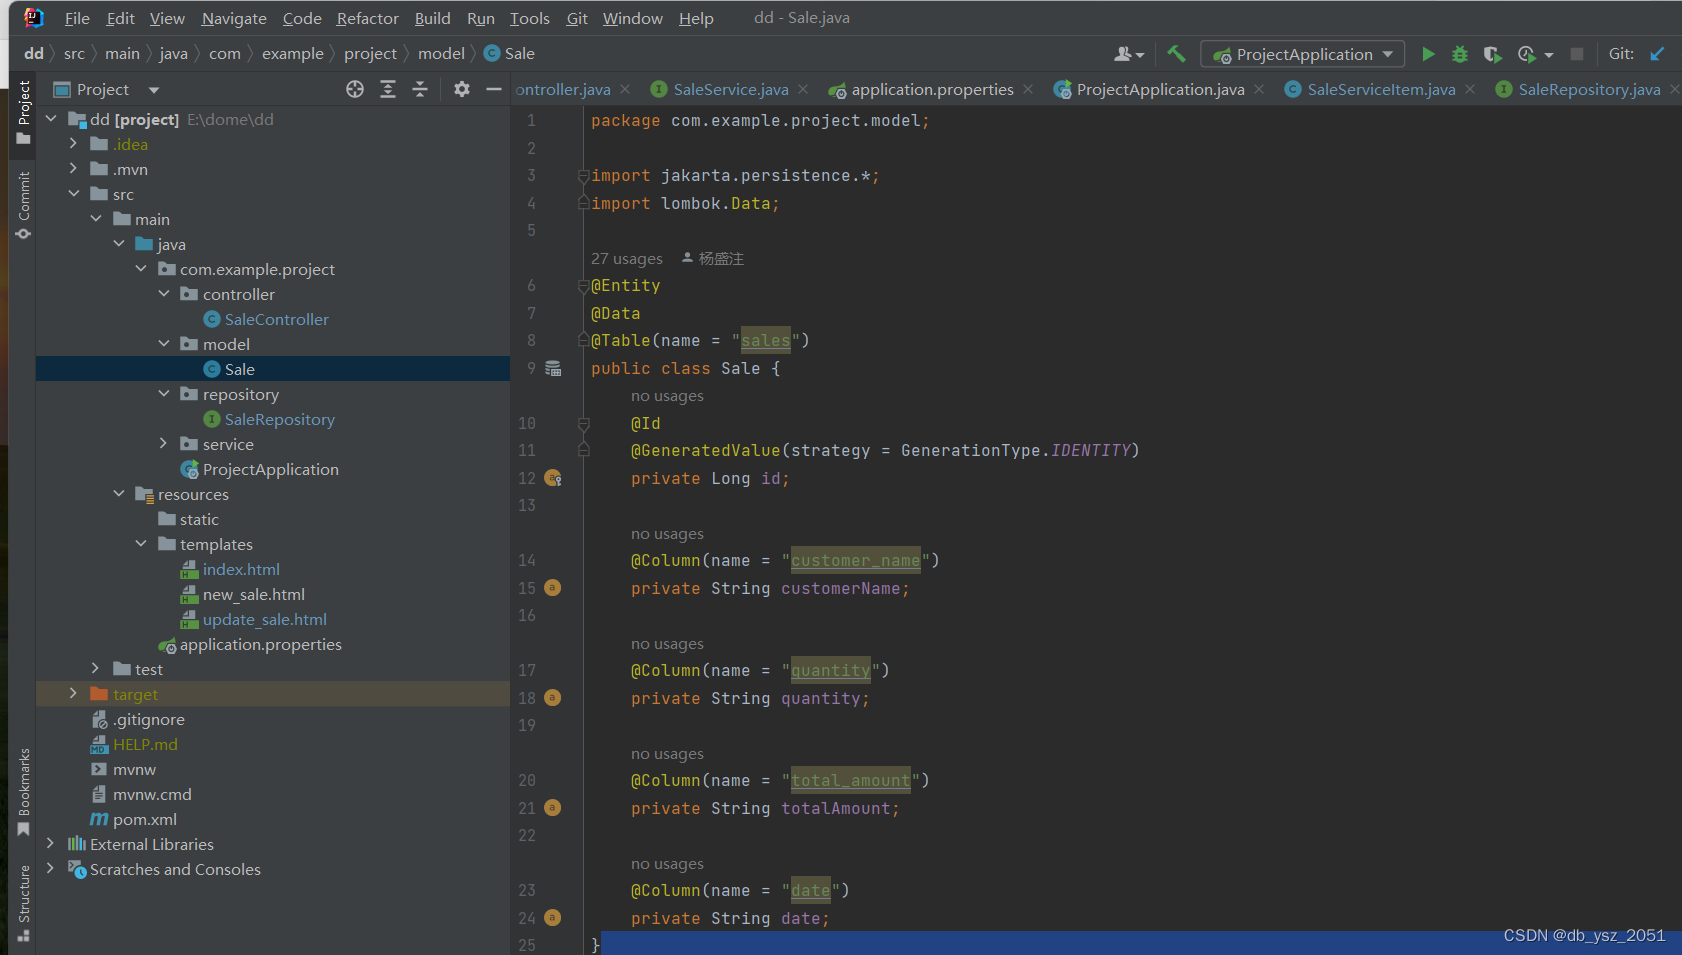Click the 27 usages inlay hint
The height and width of the screenshot is (955, 1682).
coord(626,258)
